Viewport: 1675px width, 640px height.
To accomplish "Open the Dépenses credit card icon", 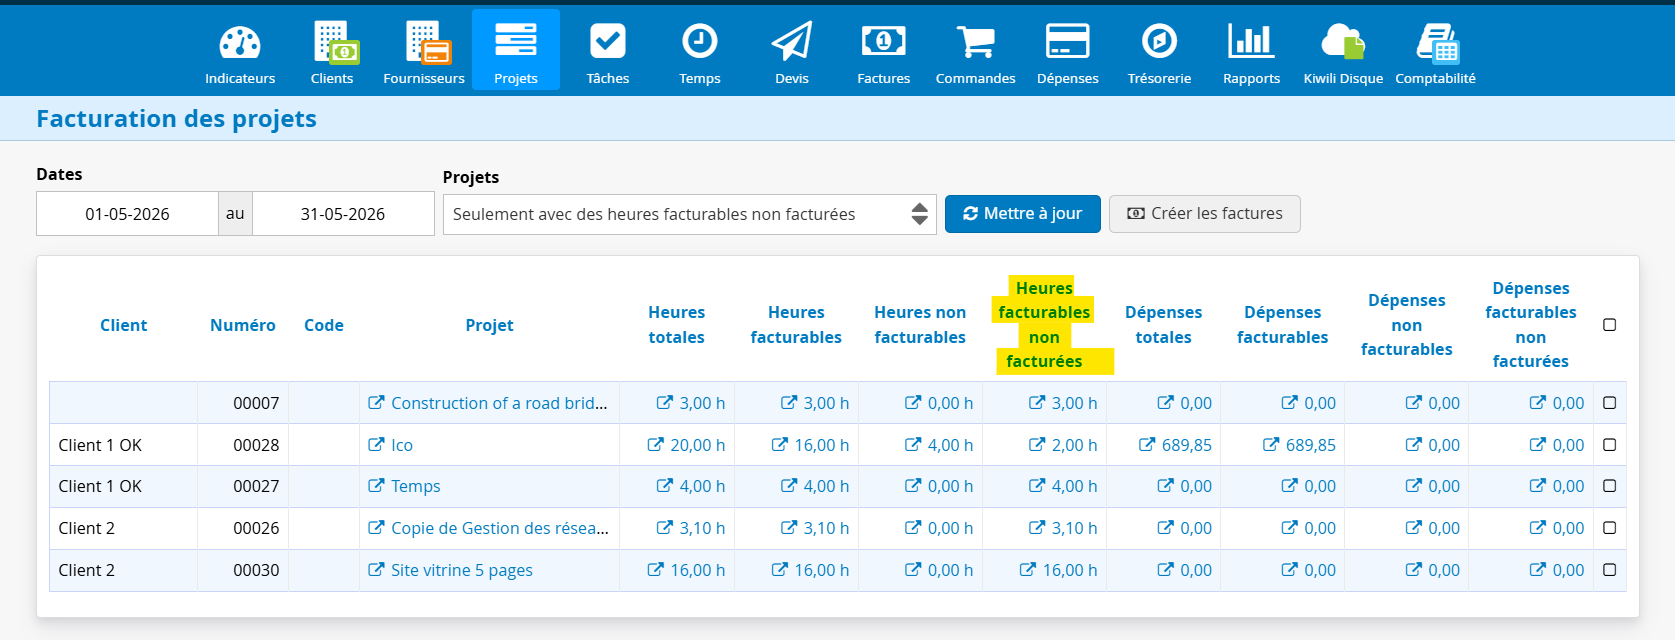I will click(1068, 42).
